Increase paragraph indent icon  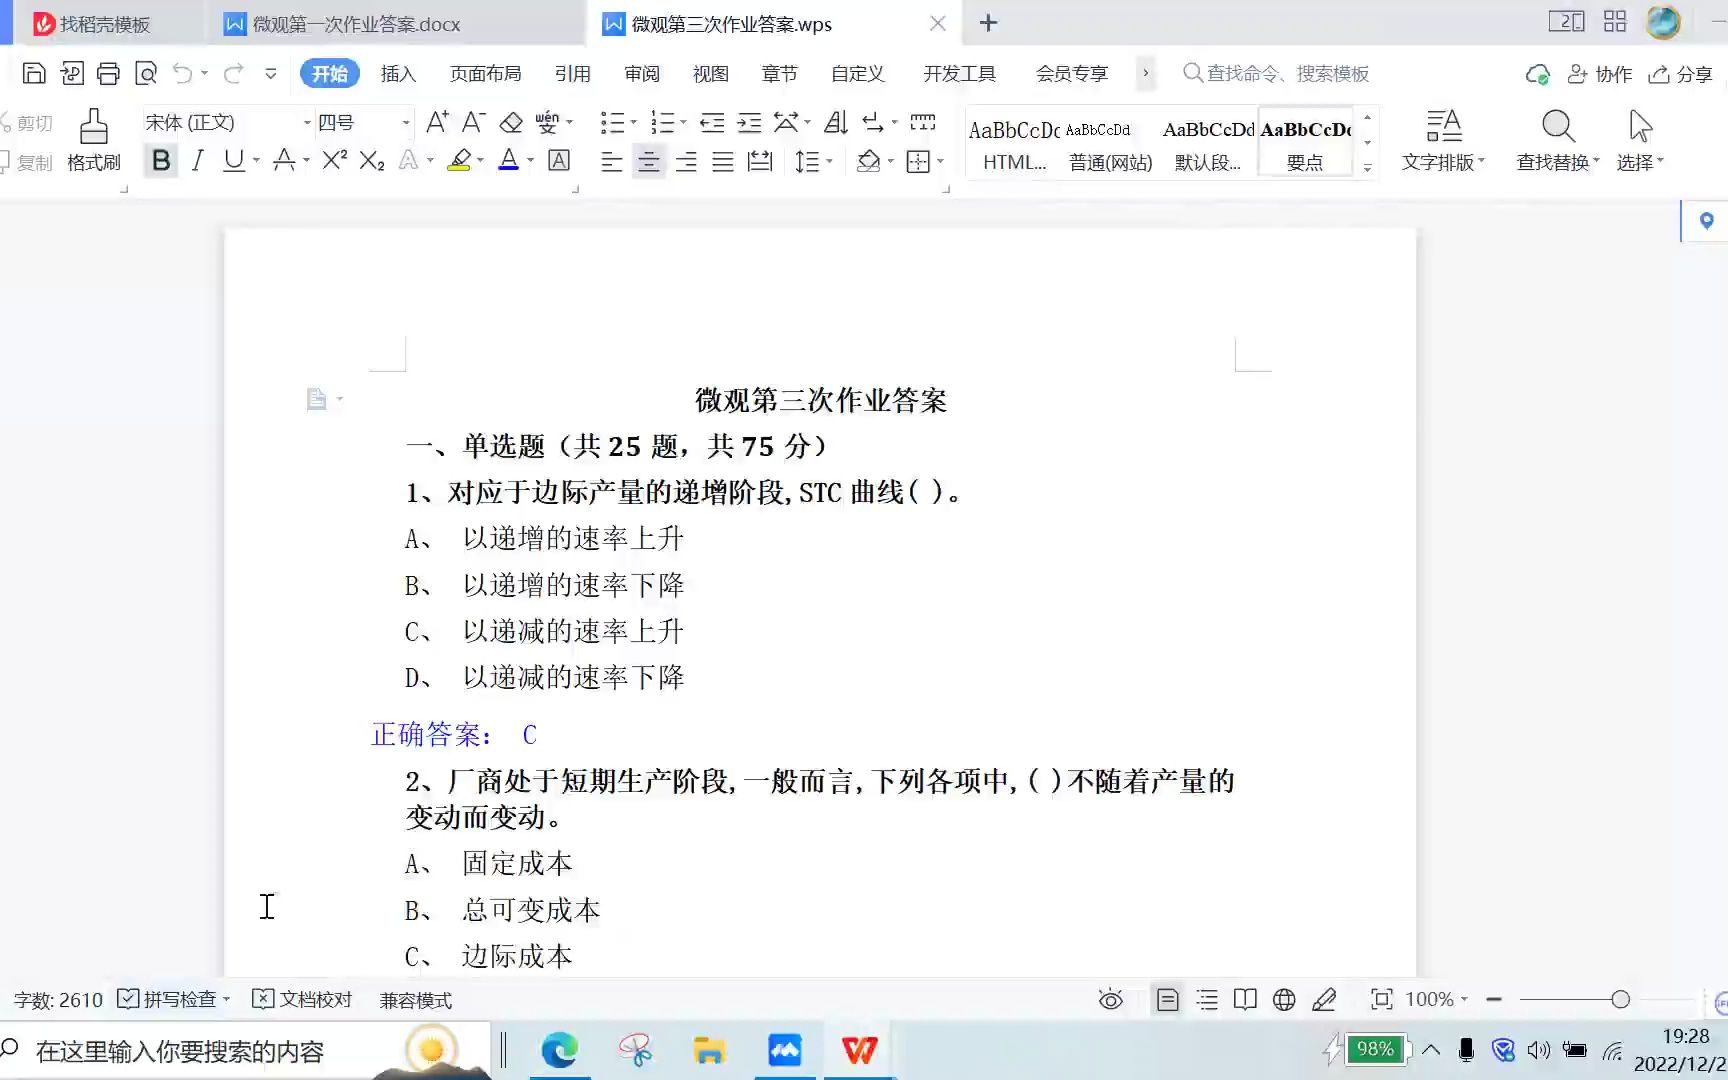pos(749,122)
